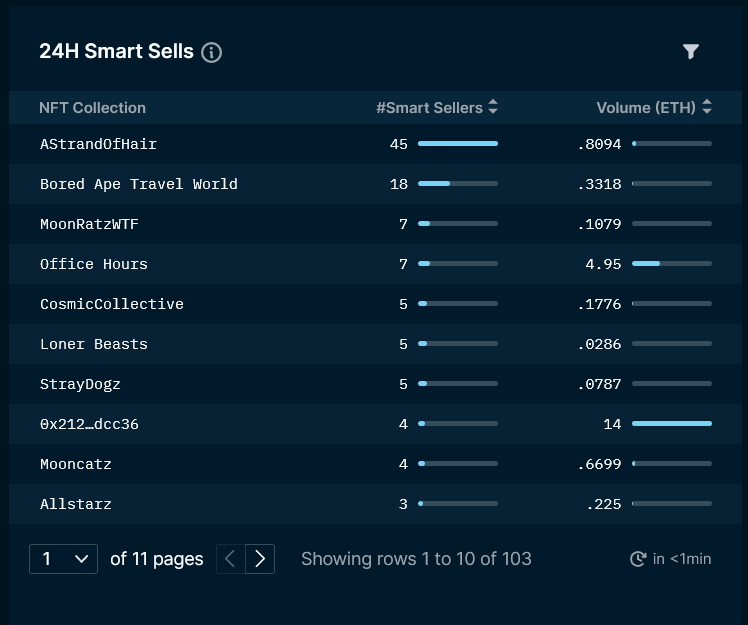This screenshot has width=748, height=625.
Task: Open Bored Ape Travel World collection
Action: [139, 184]
